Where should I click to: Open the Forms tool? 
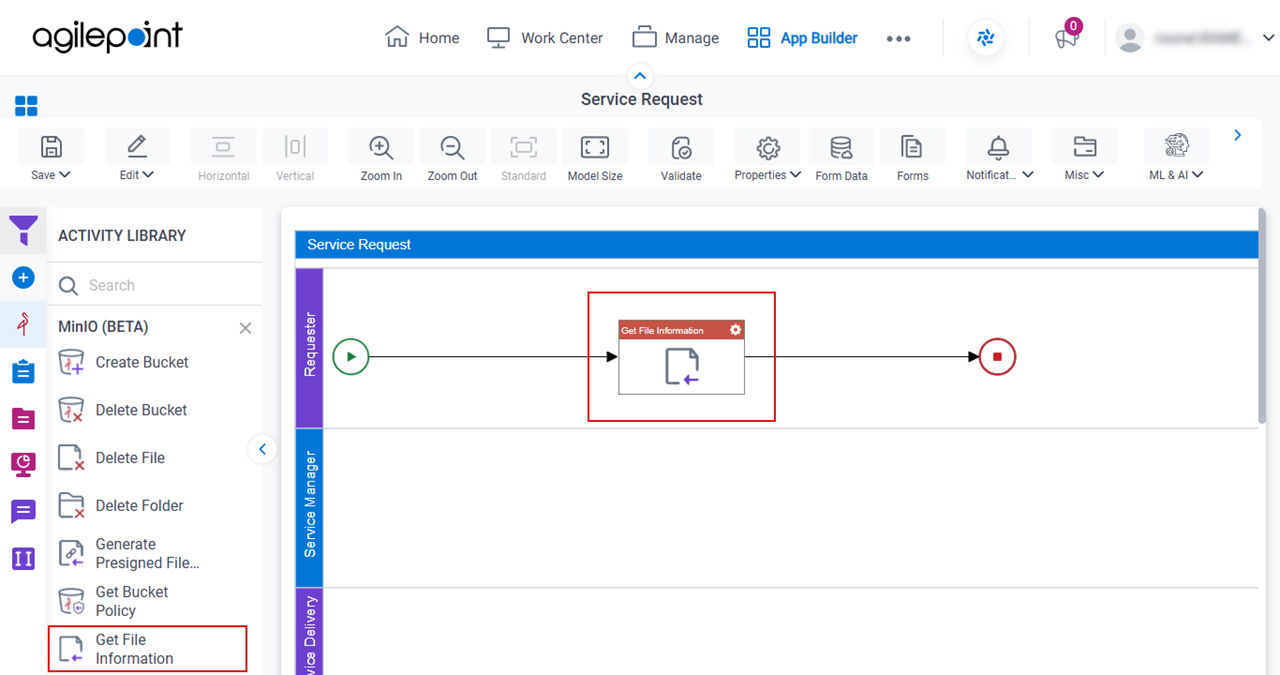pyautogui.click(x=912, y=147)
